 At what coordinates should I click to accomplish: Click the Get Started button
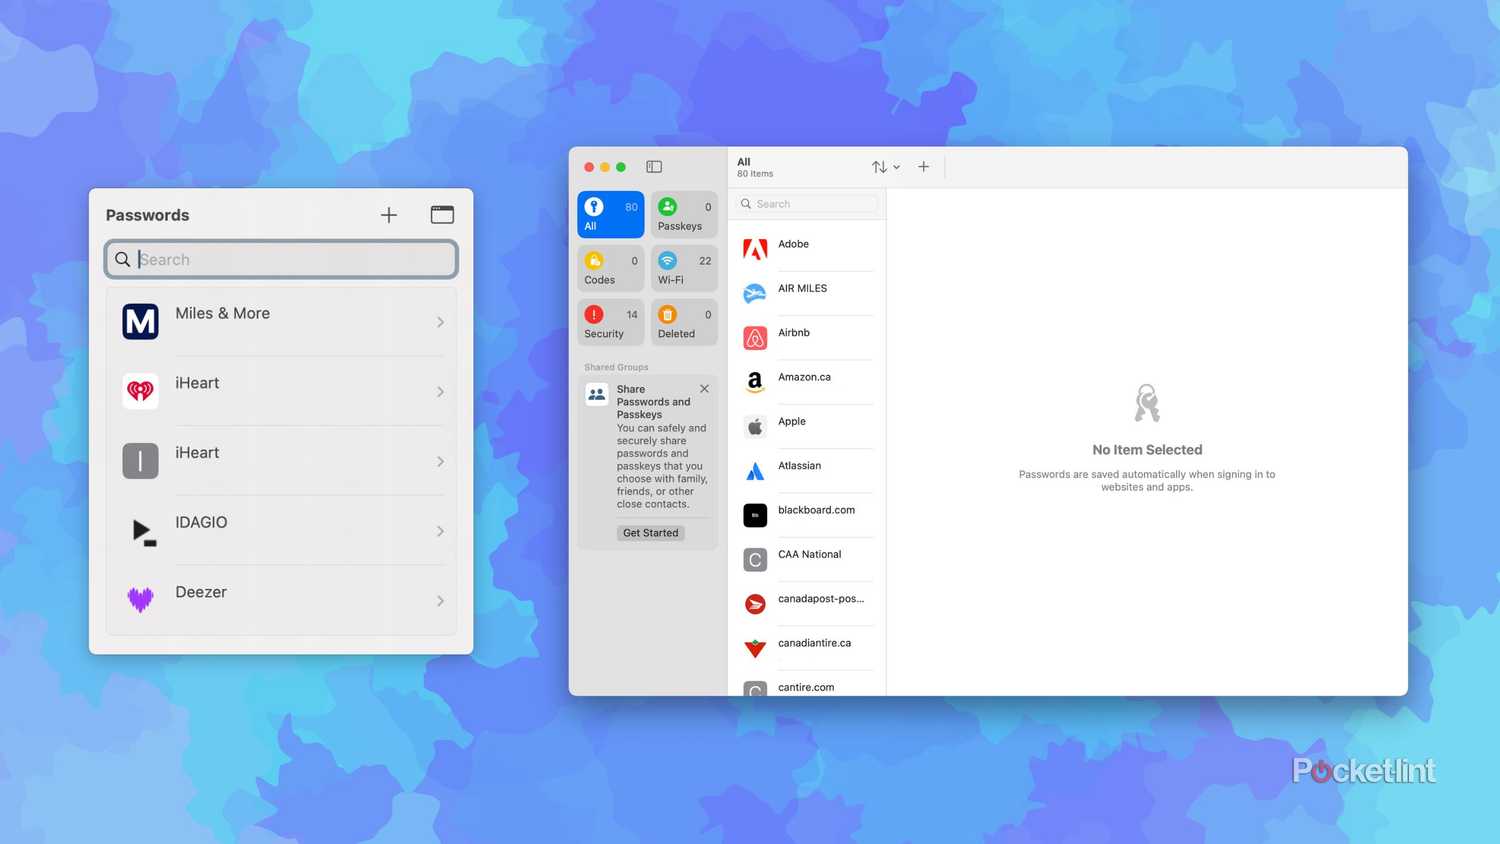pyautogui.click(x=650, y=533)
